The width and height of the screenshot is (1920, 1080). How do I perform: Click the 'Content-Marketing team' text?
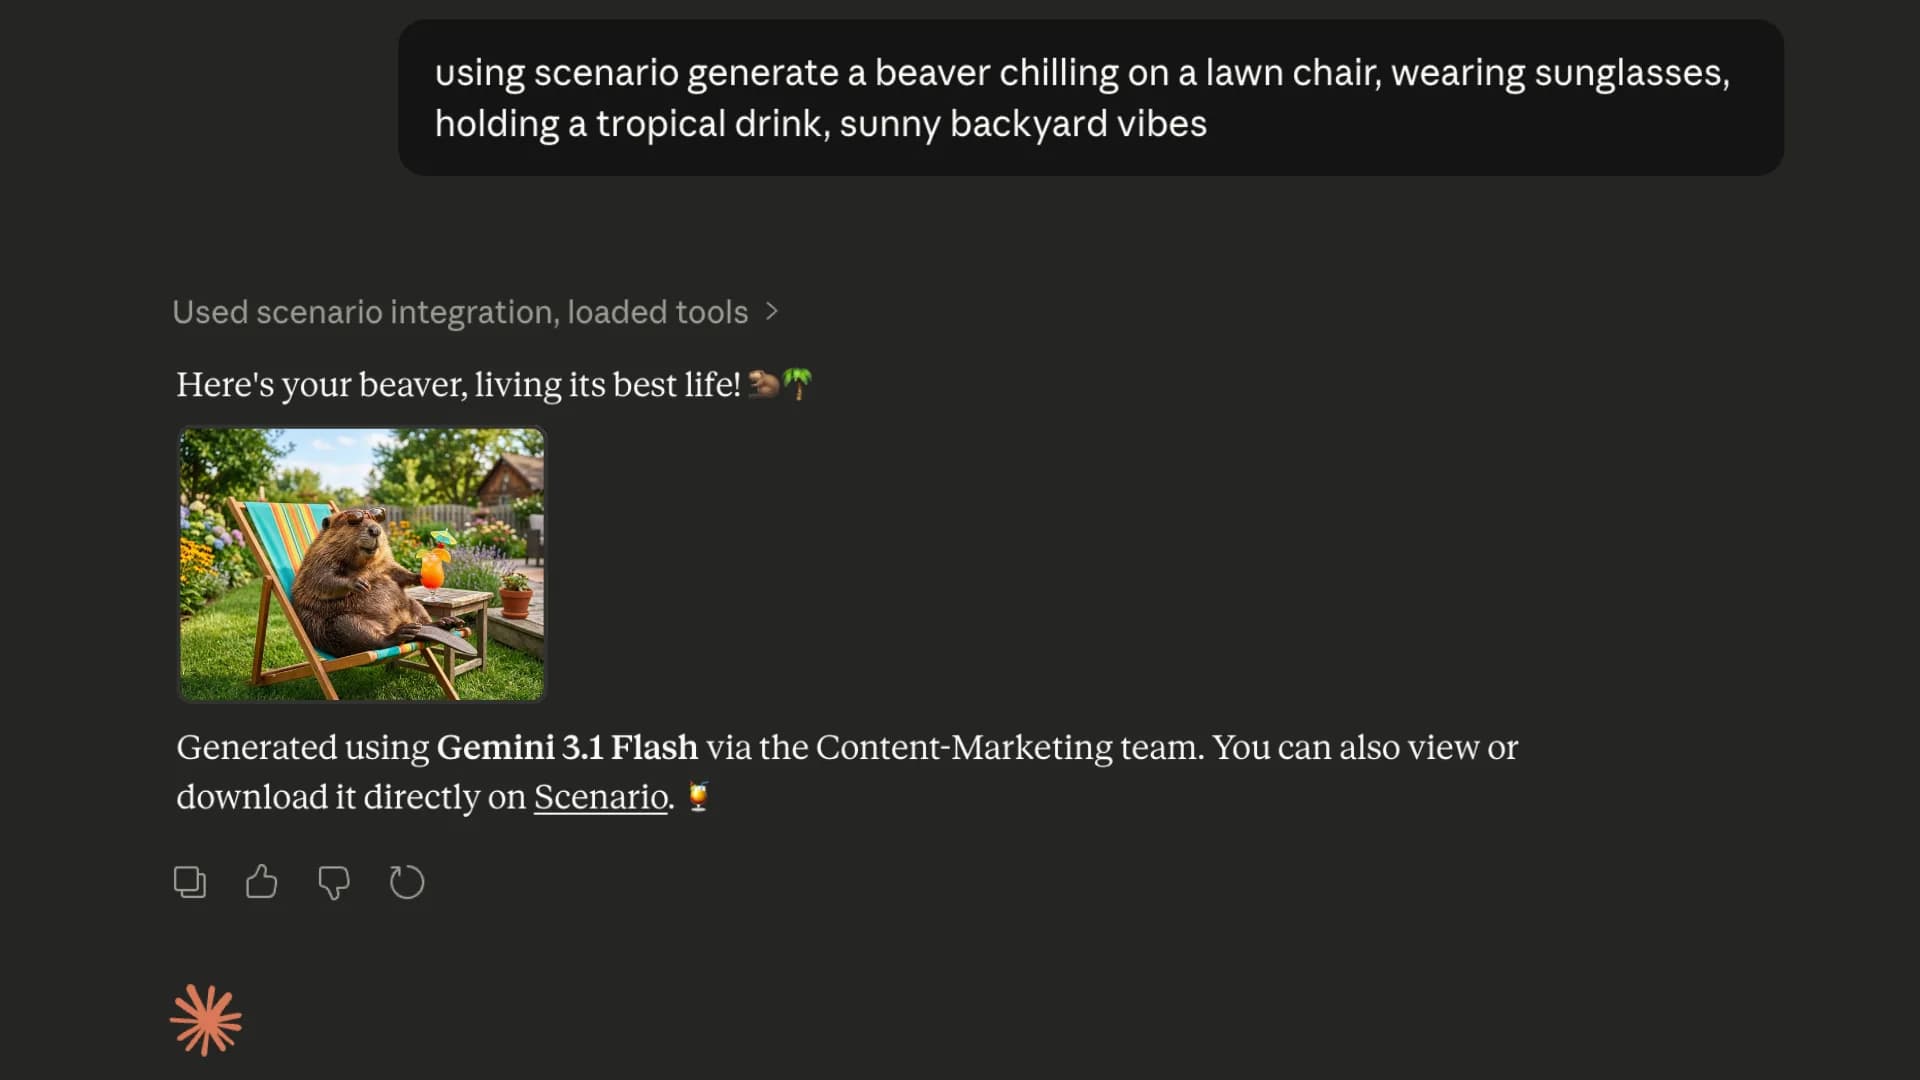[1008, 747]
